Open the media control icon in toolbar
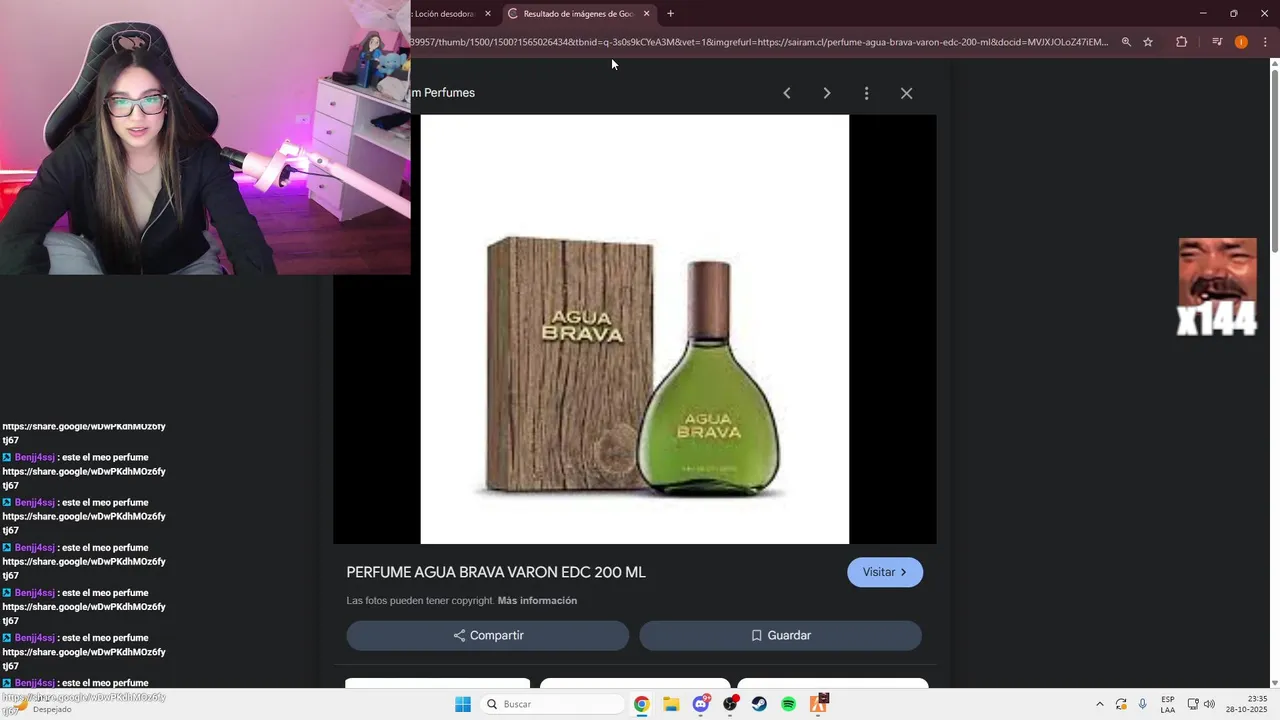This screenshot has height=720, width=1280. (1217, 42)
